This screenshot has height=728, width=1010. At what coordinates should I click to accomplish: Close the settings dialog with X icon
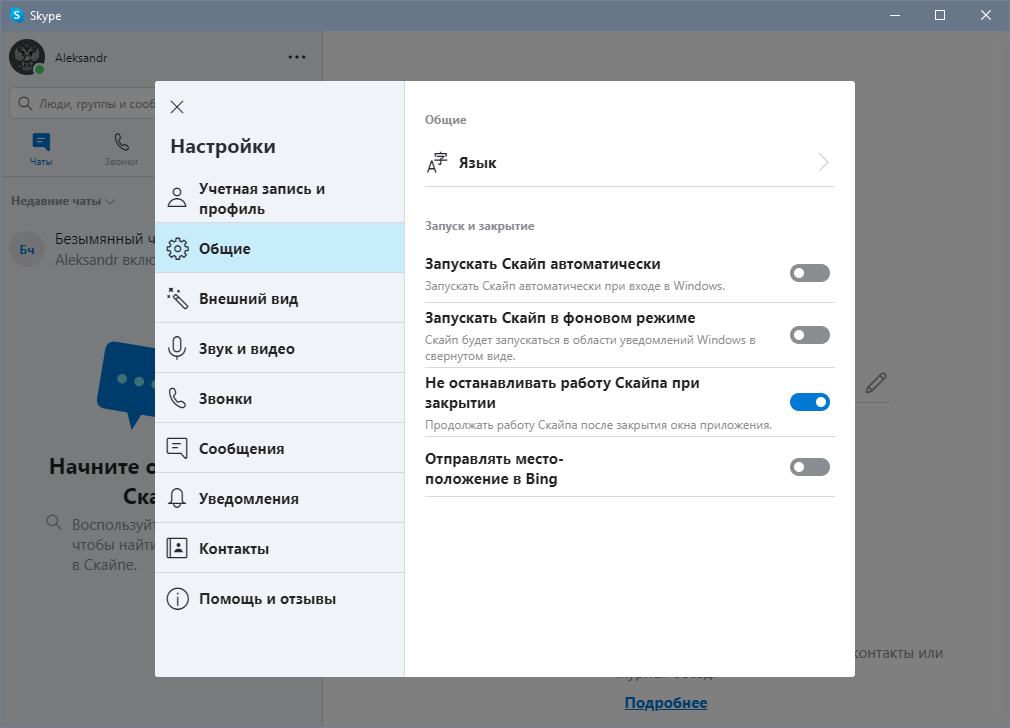[x=177, y=107]
